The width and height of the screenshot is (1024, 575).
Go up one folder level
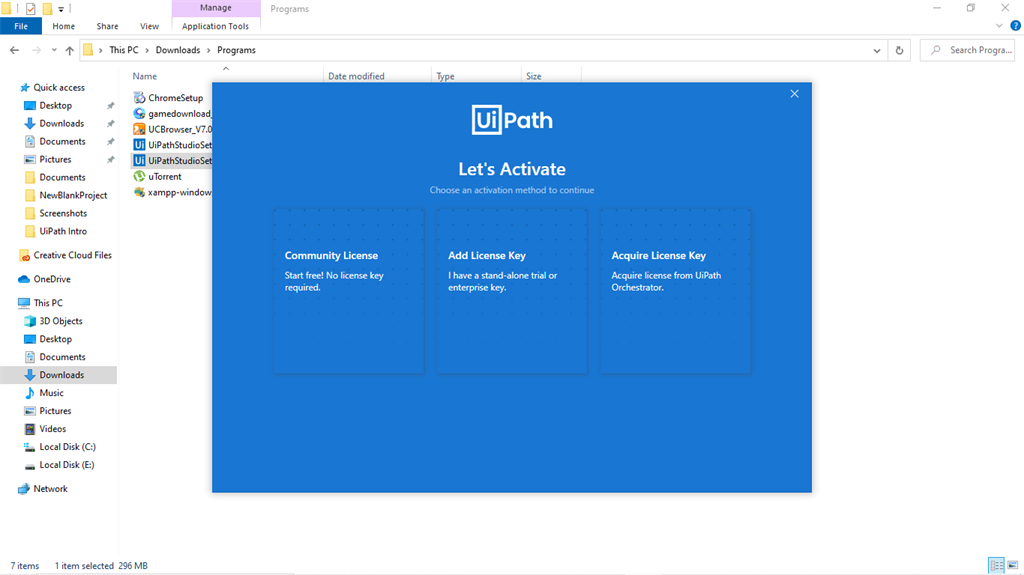[69, 50]
